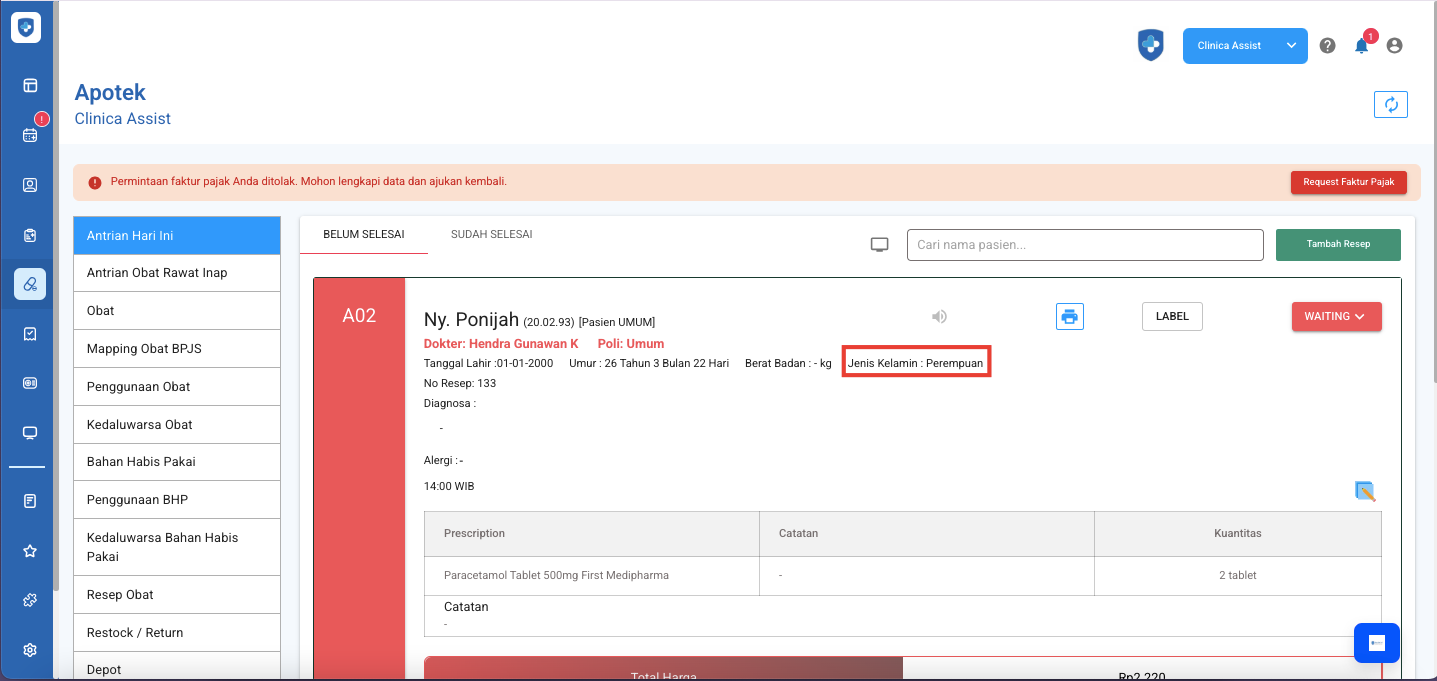Viewport: 1437px width, 681px height.
Task: Click the printer icon for Ny. Ponijah
Action: (1069, 317)
